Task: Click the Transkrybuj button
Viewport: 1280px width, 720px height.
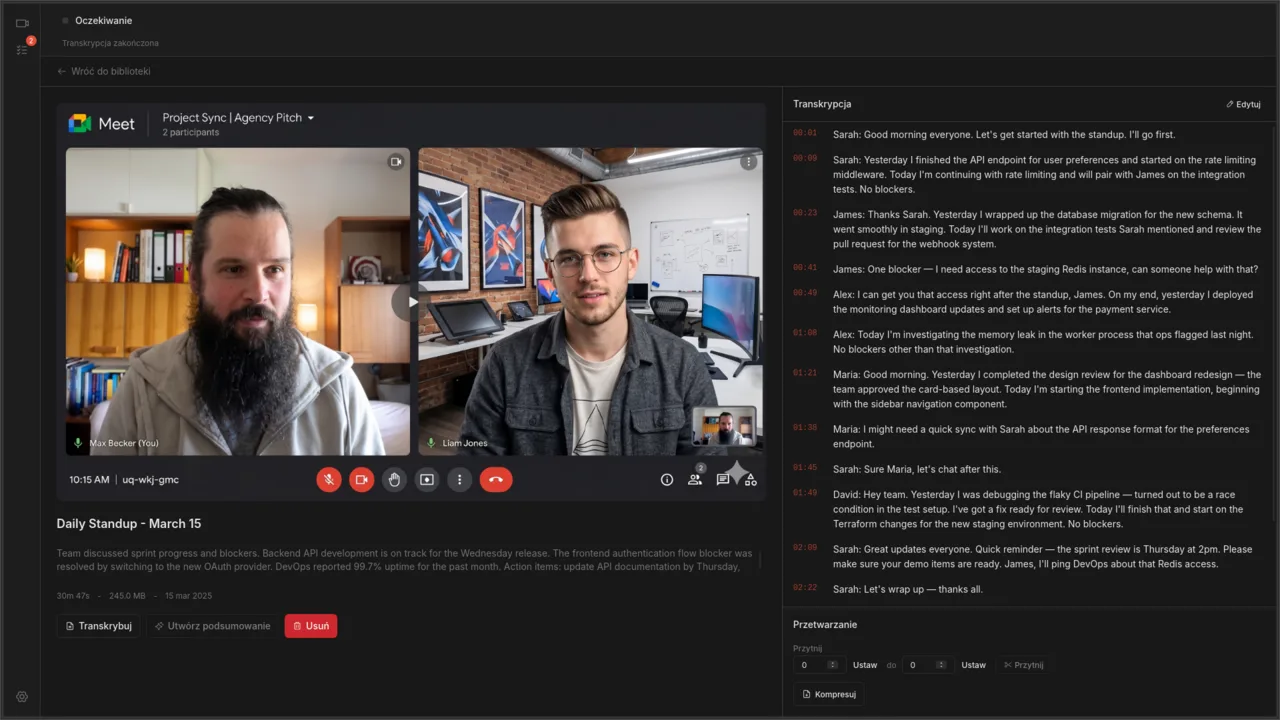Action: coord(98,626)
